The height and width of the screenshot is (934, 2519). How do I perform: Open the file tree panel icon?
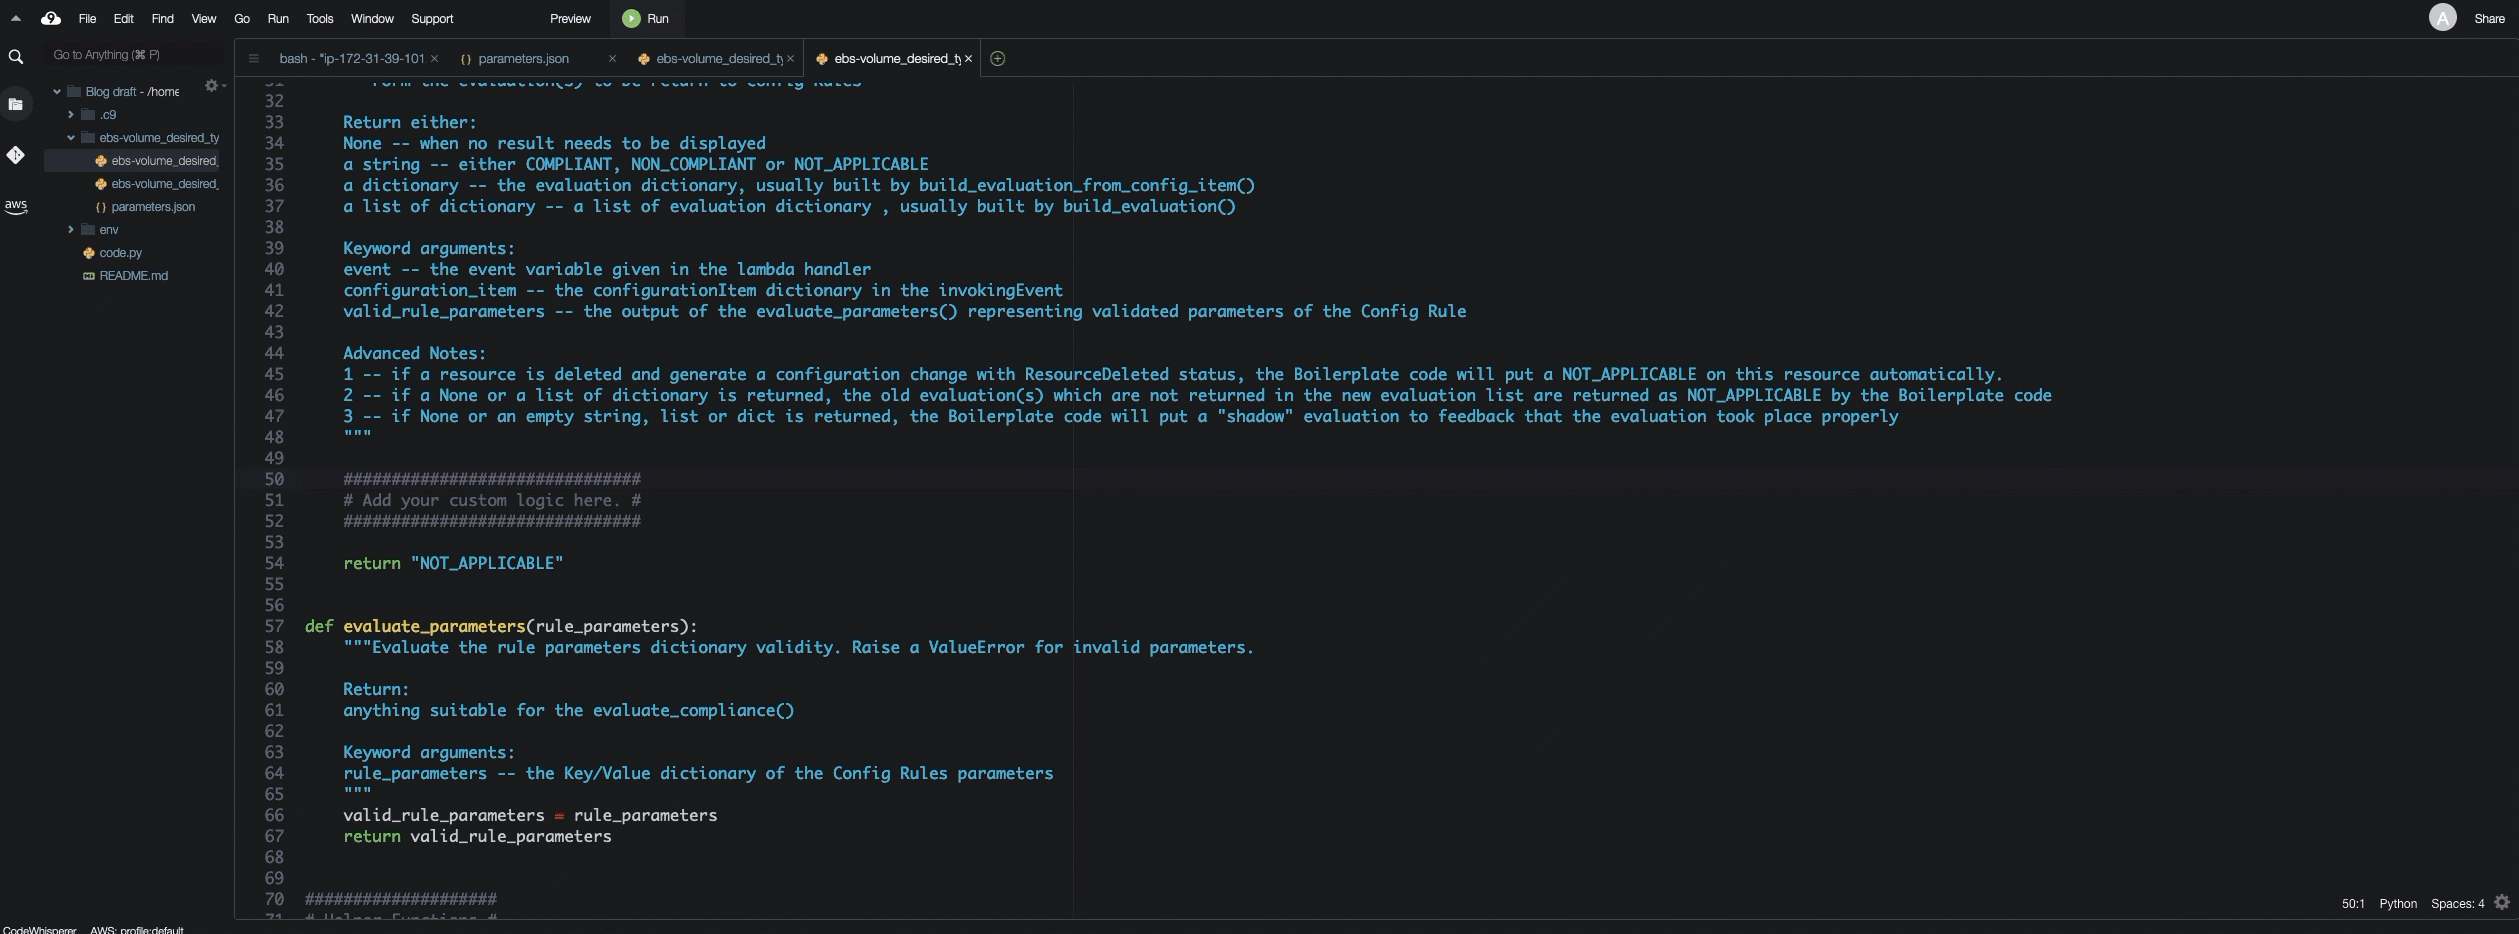click(x=16, y=104)
